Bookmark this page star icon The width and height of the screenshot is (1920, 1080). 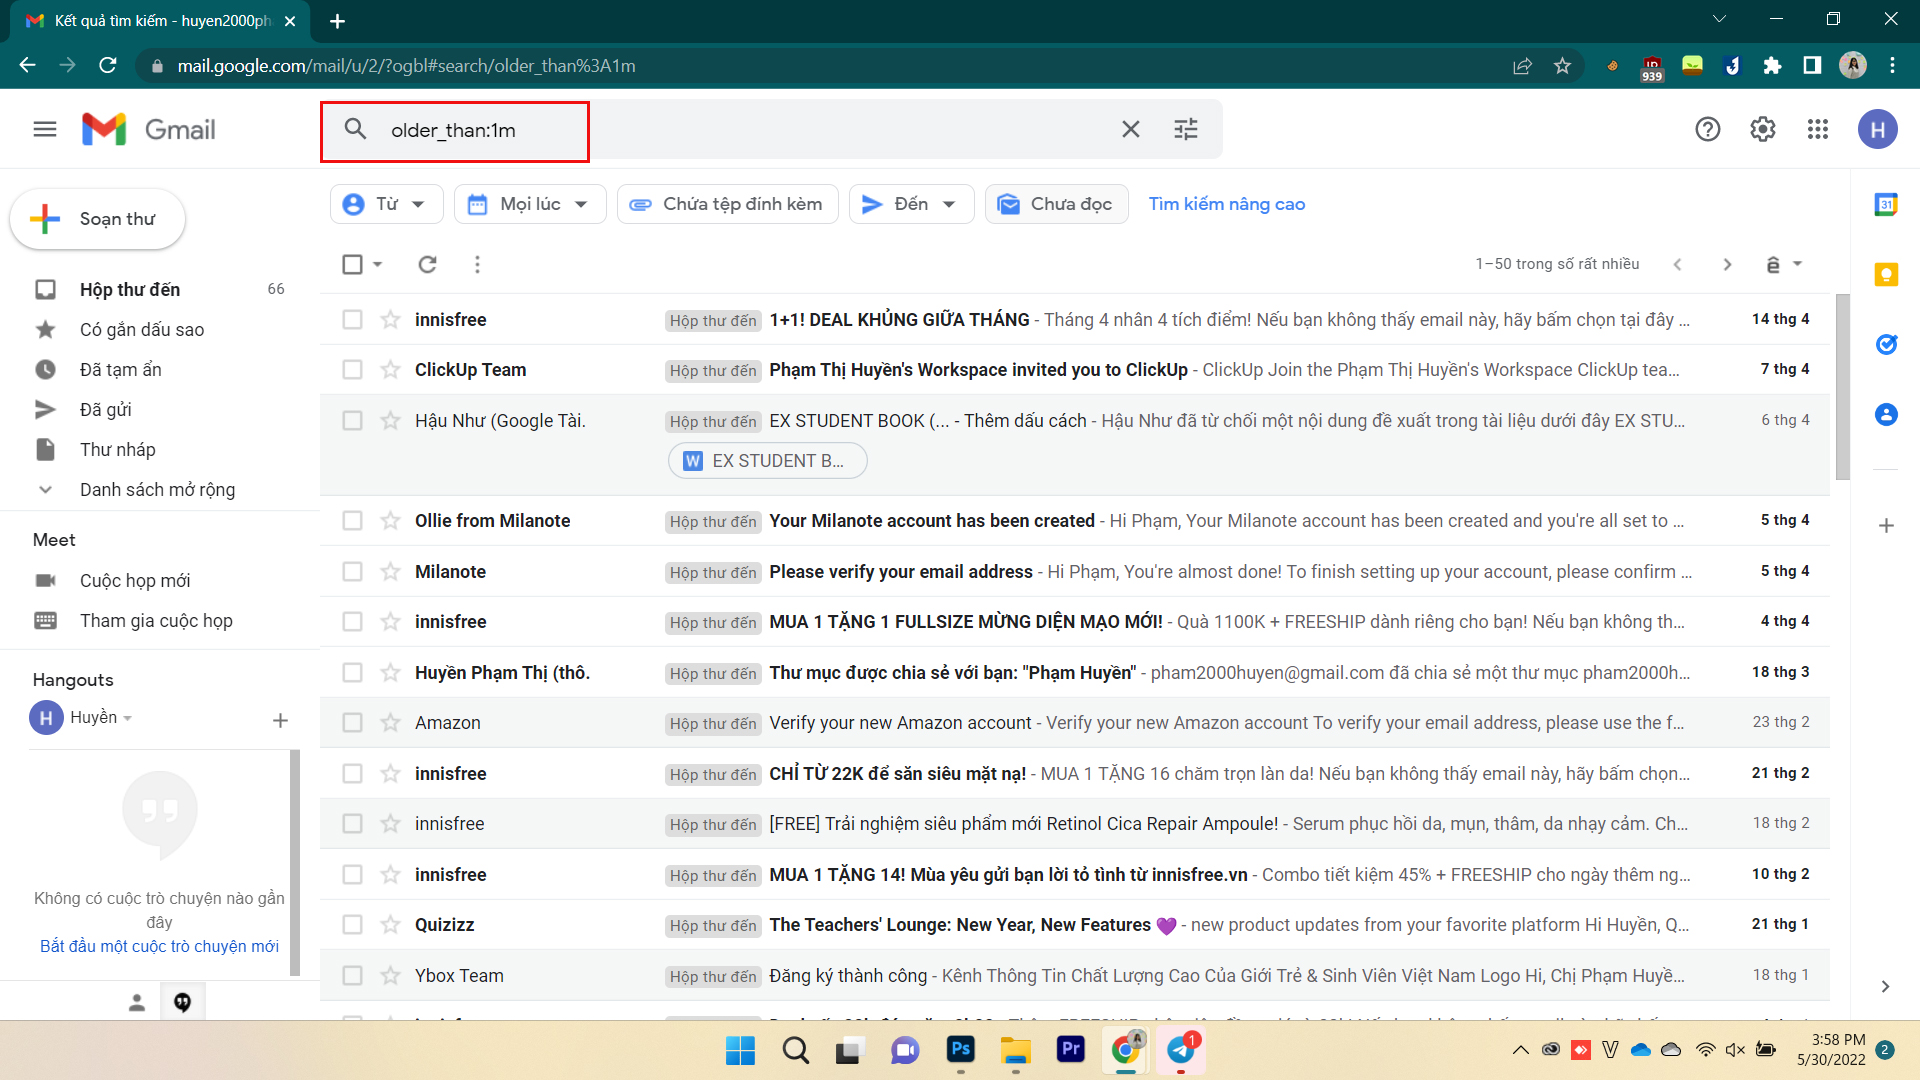(1562, 66)
